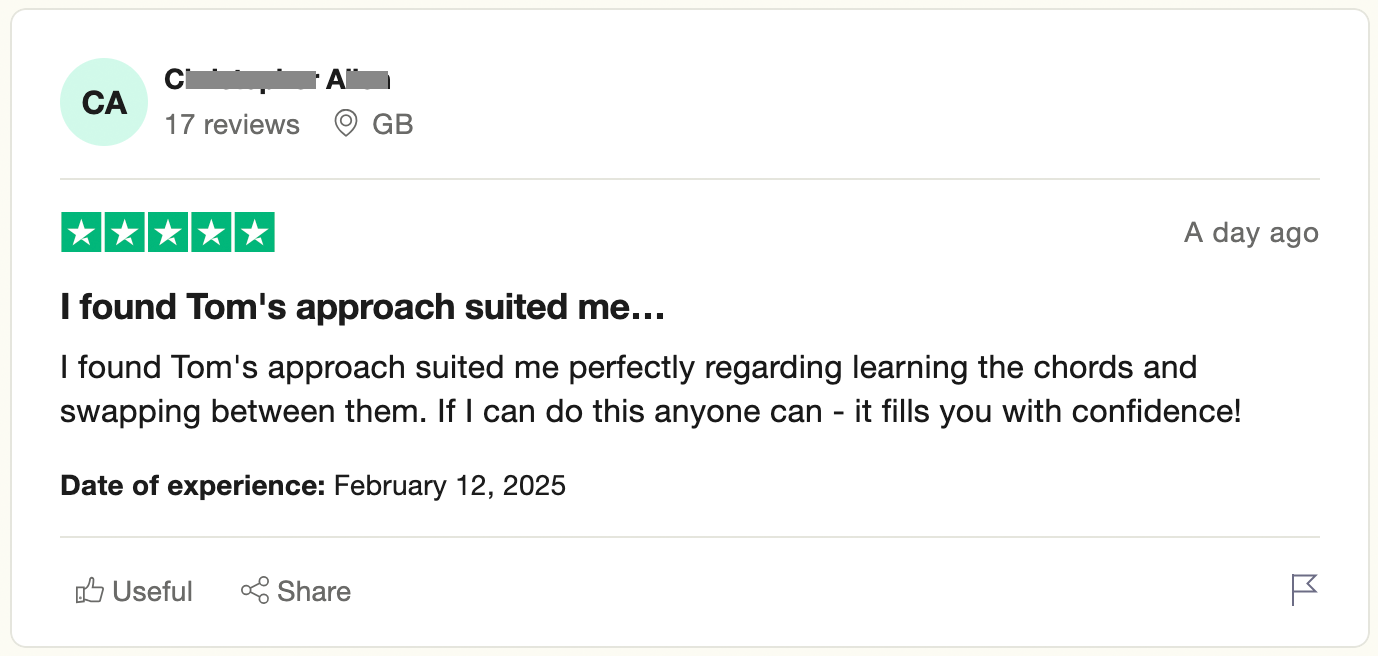1378x656 pixels.
Task: Click the thumbs-up Useful icon
Action: click(x=90, y=591)
